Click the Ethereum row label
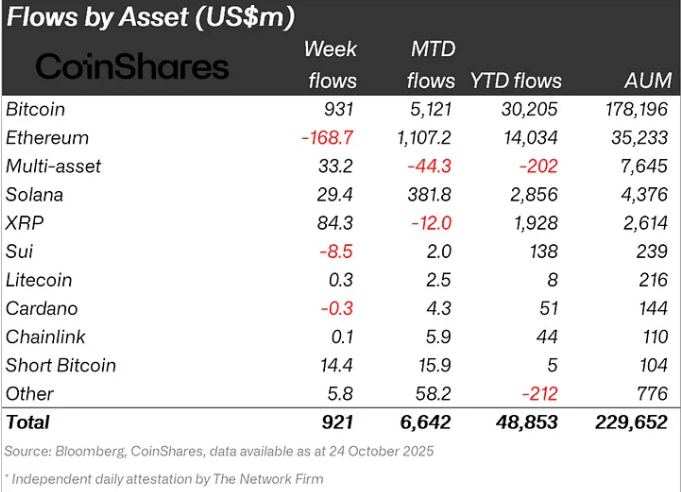The image size is (681, 492). point(46,138)
